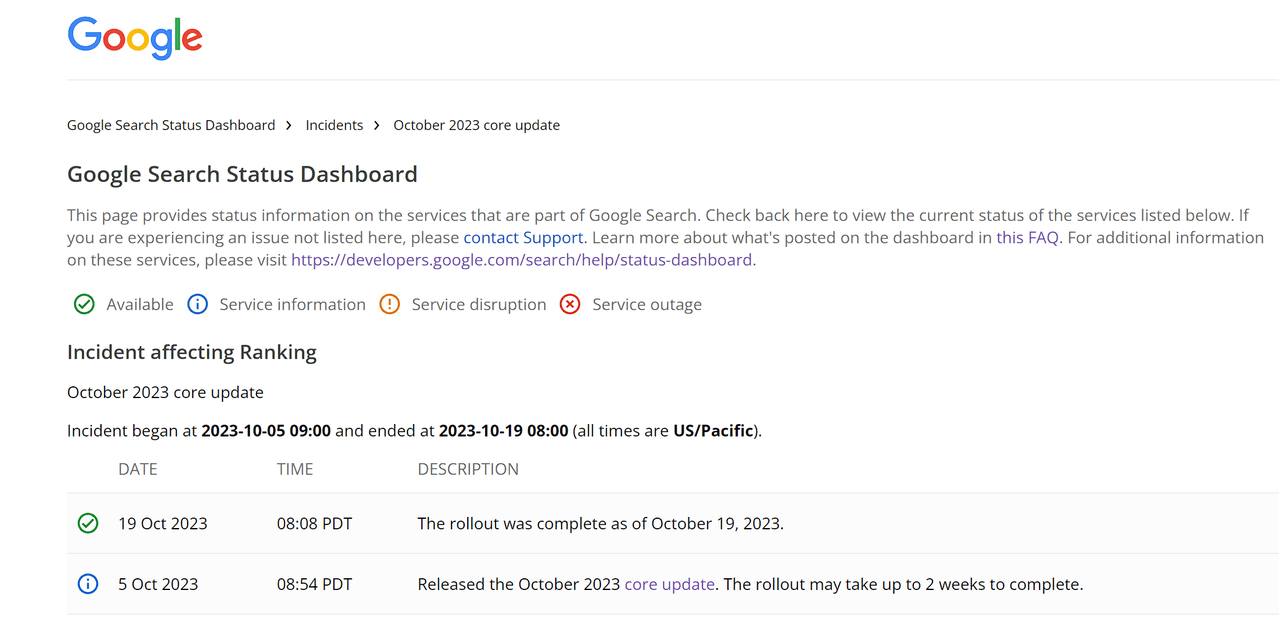Click the 'Available' legend label
Viewport: 1280px width, 629px height.
140,304
